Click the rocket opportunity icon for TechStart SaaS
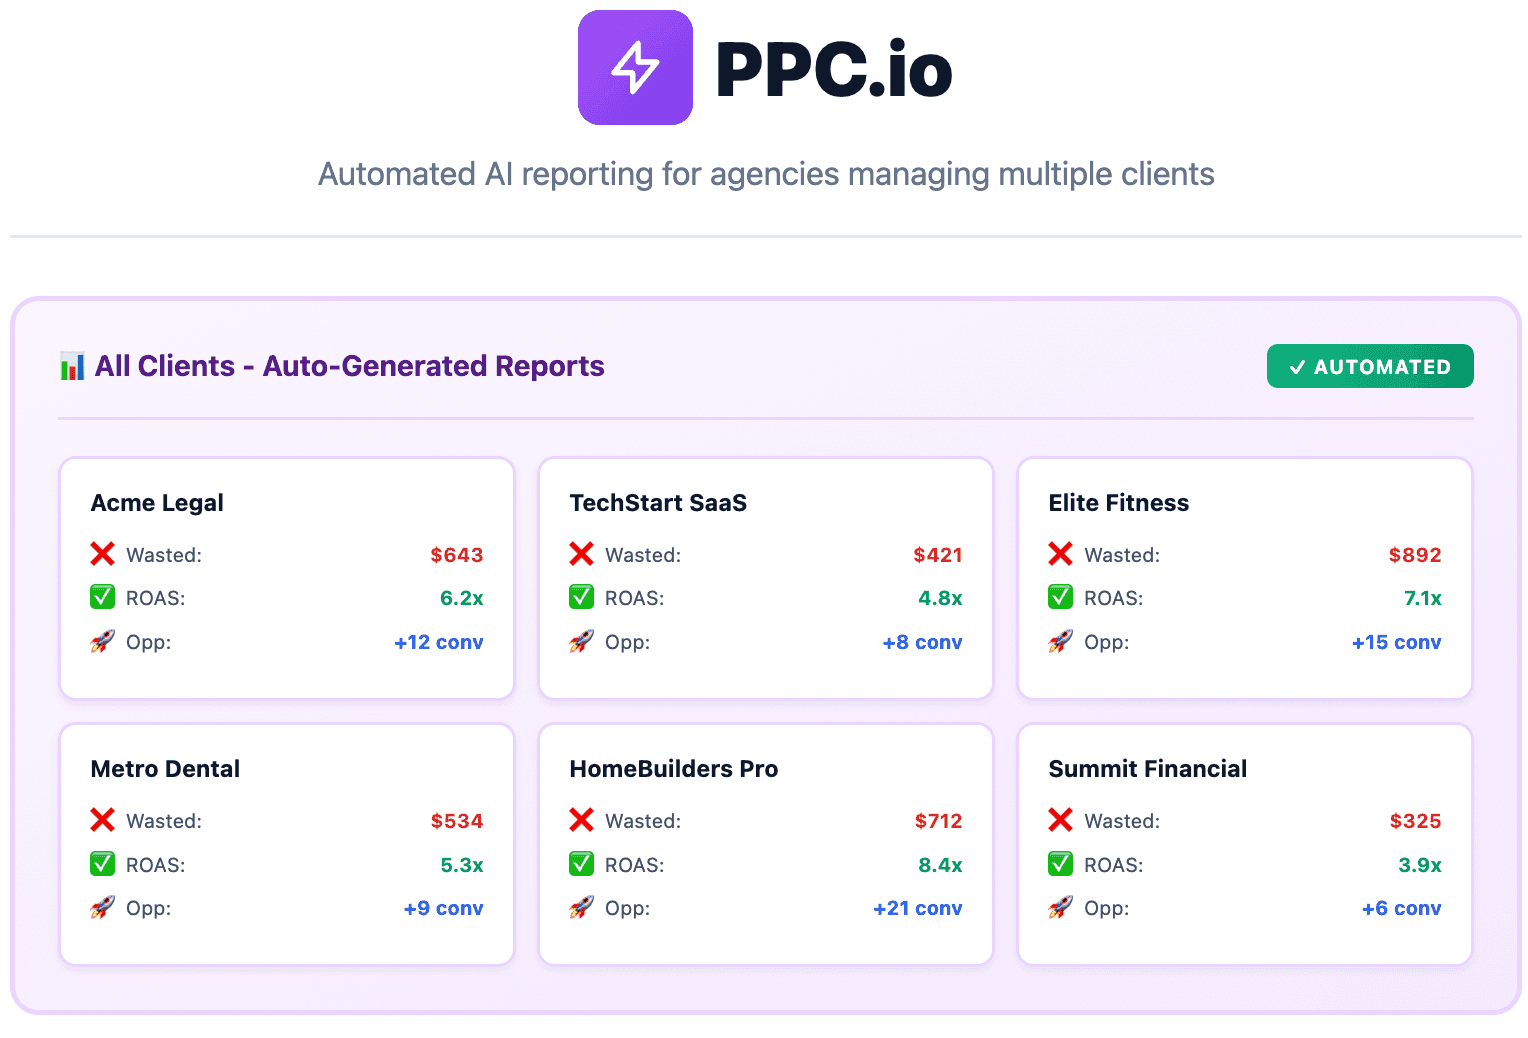1528x1038 pixels. [581, 641]
